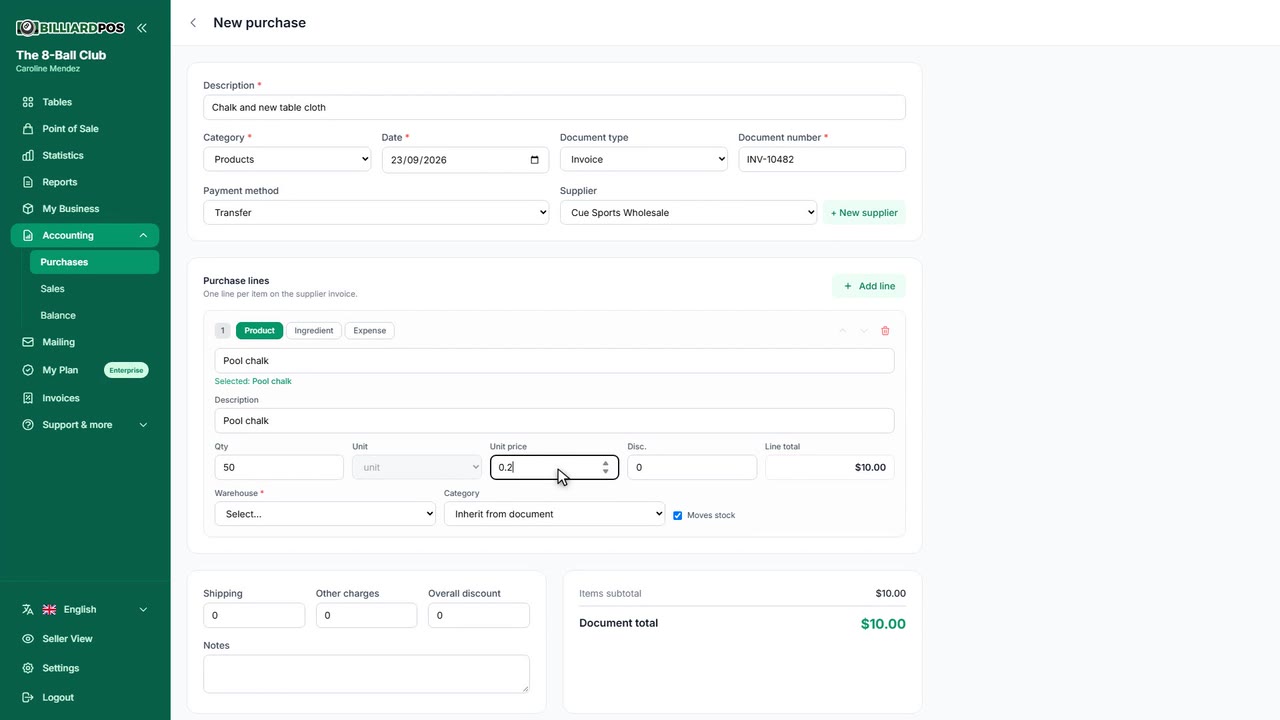Open Sales under Accounting
The height and width of the screenshot is (720, 1280).
click(94, 289)
